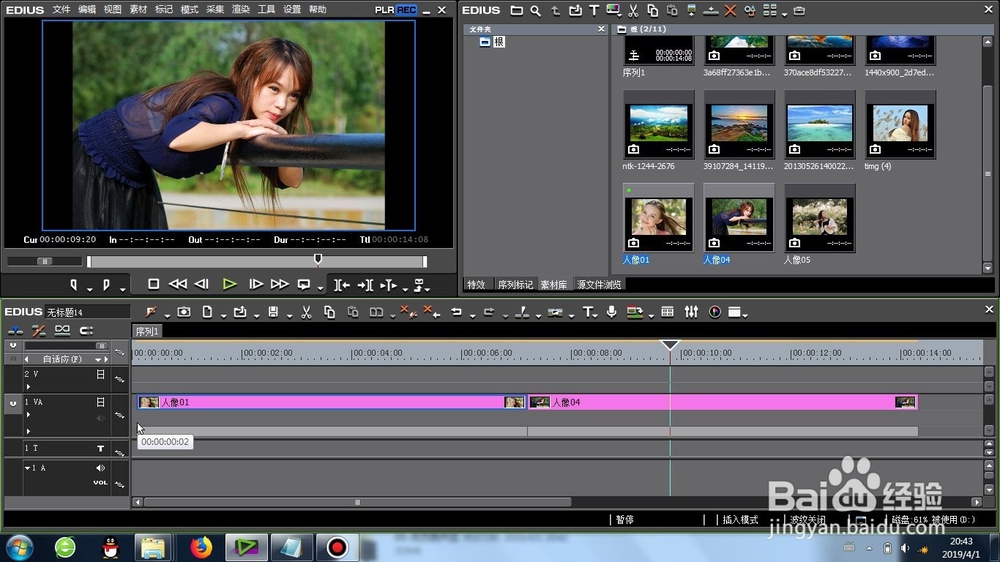This screenshot has width=1000, height=562.
Task: Click the bin tools briefcase icon
Action: pos(799,10)
